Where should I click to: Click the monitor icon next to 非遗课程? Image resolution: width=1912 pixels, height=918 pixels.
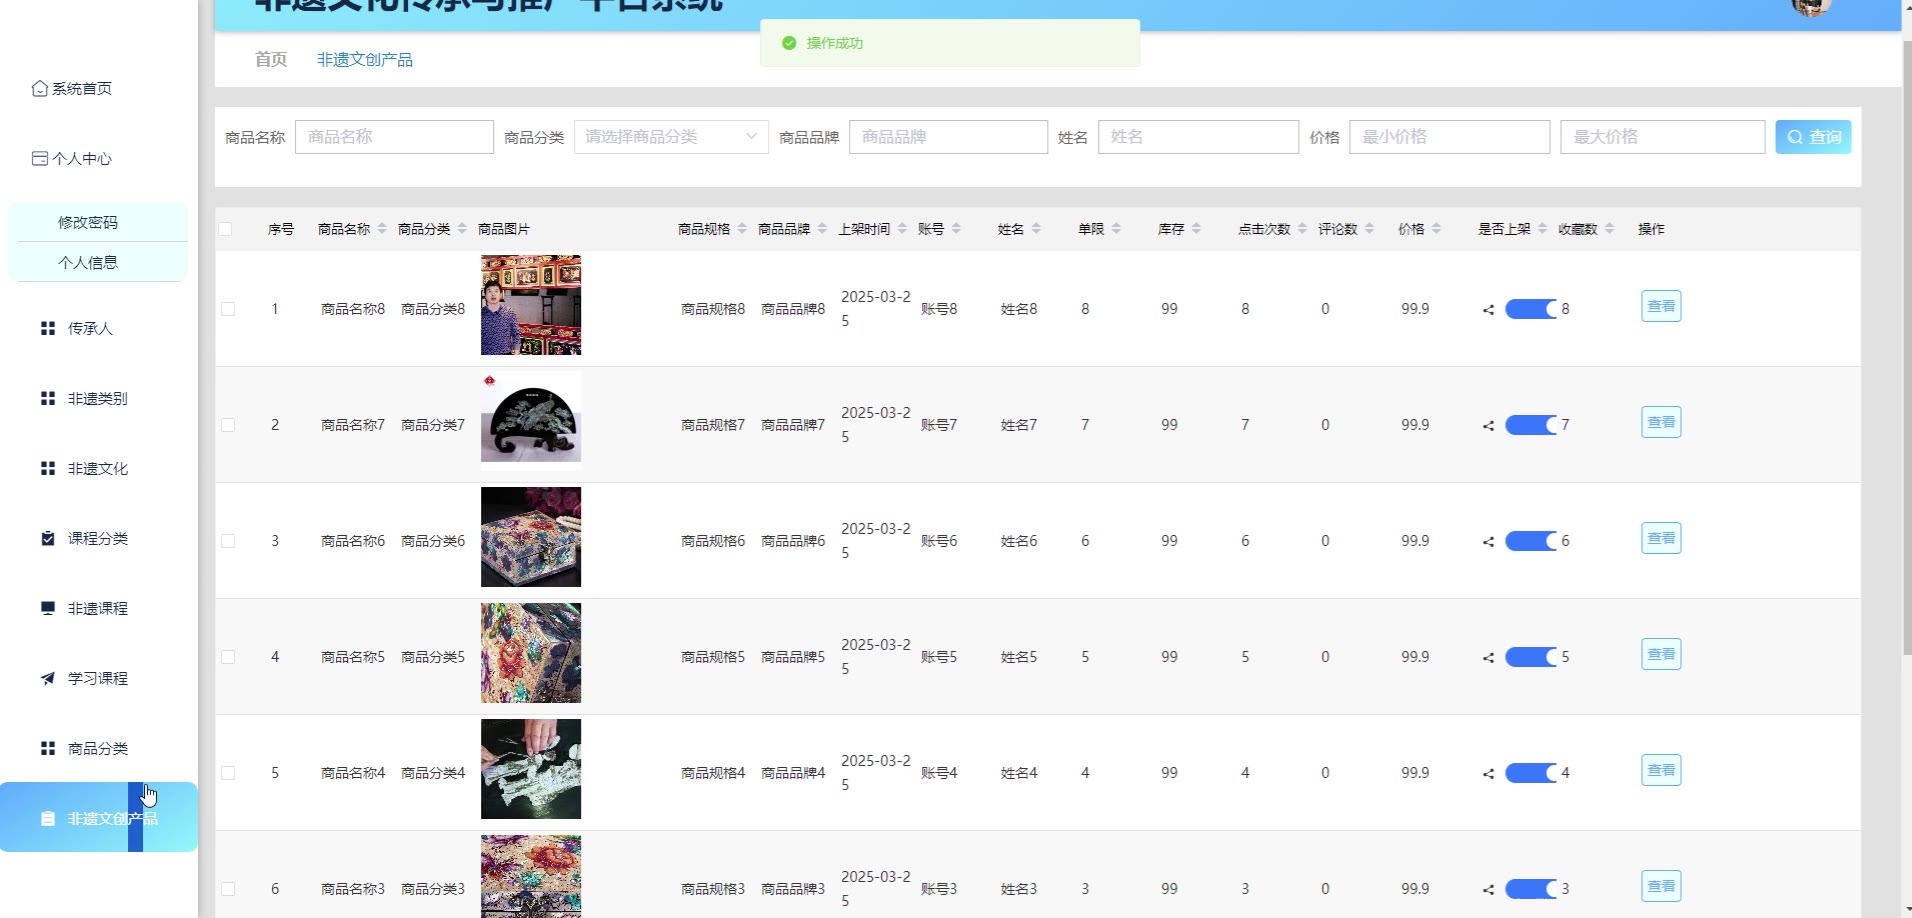tap(47, 609)
